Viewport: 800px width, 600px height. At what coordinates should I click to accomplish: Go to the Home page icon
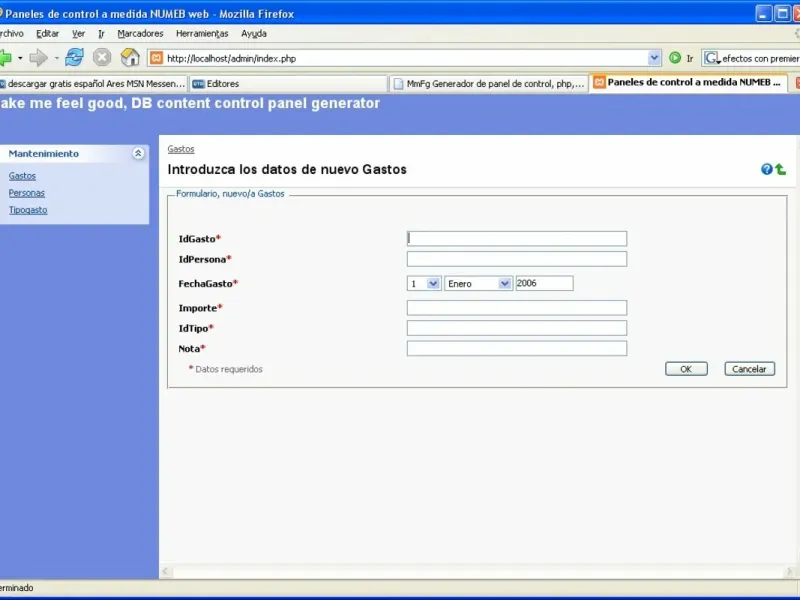(130, 57)
